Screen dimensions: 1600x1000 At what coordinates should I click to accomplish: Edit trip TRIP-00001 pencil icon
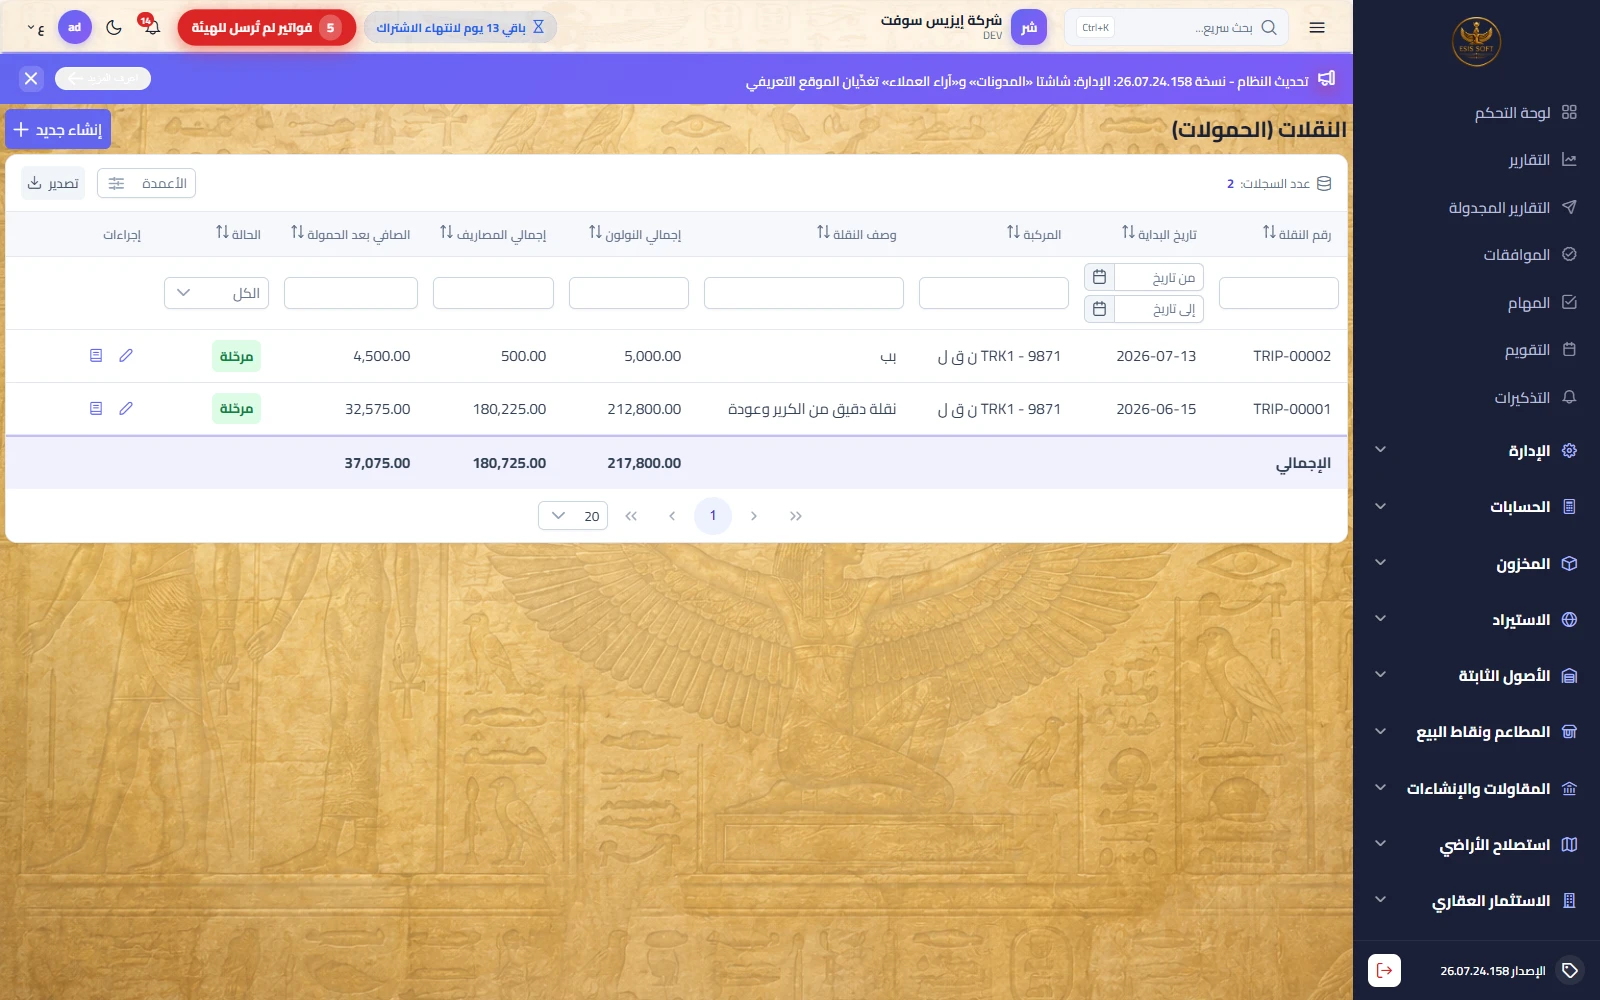pos(126,408)
